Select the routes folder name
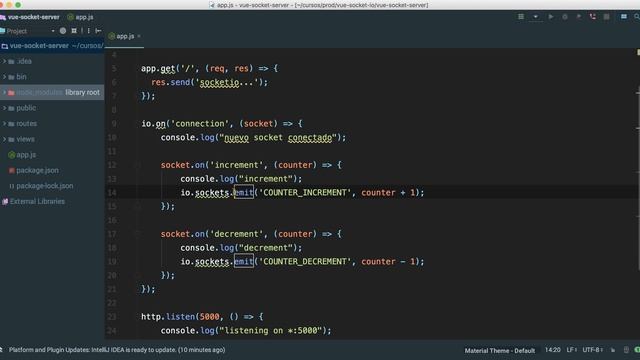This screenshot has height=360, width=640. coord(27,124)
